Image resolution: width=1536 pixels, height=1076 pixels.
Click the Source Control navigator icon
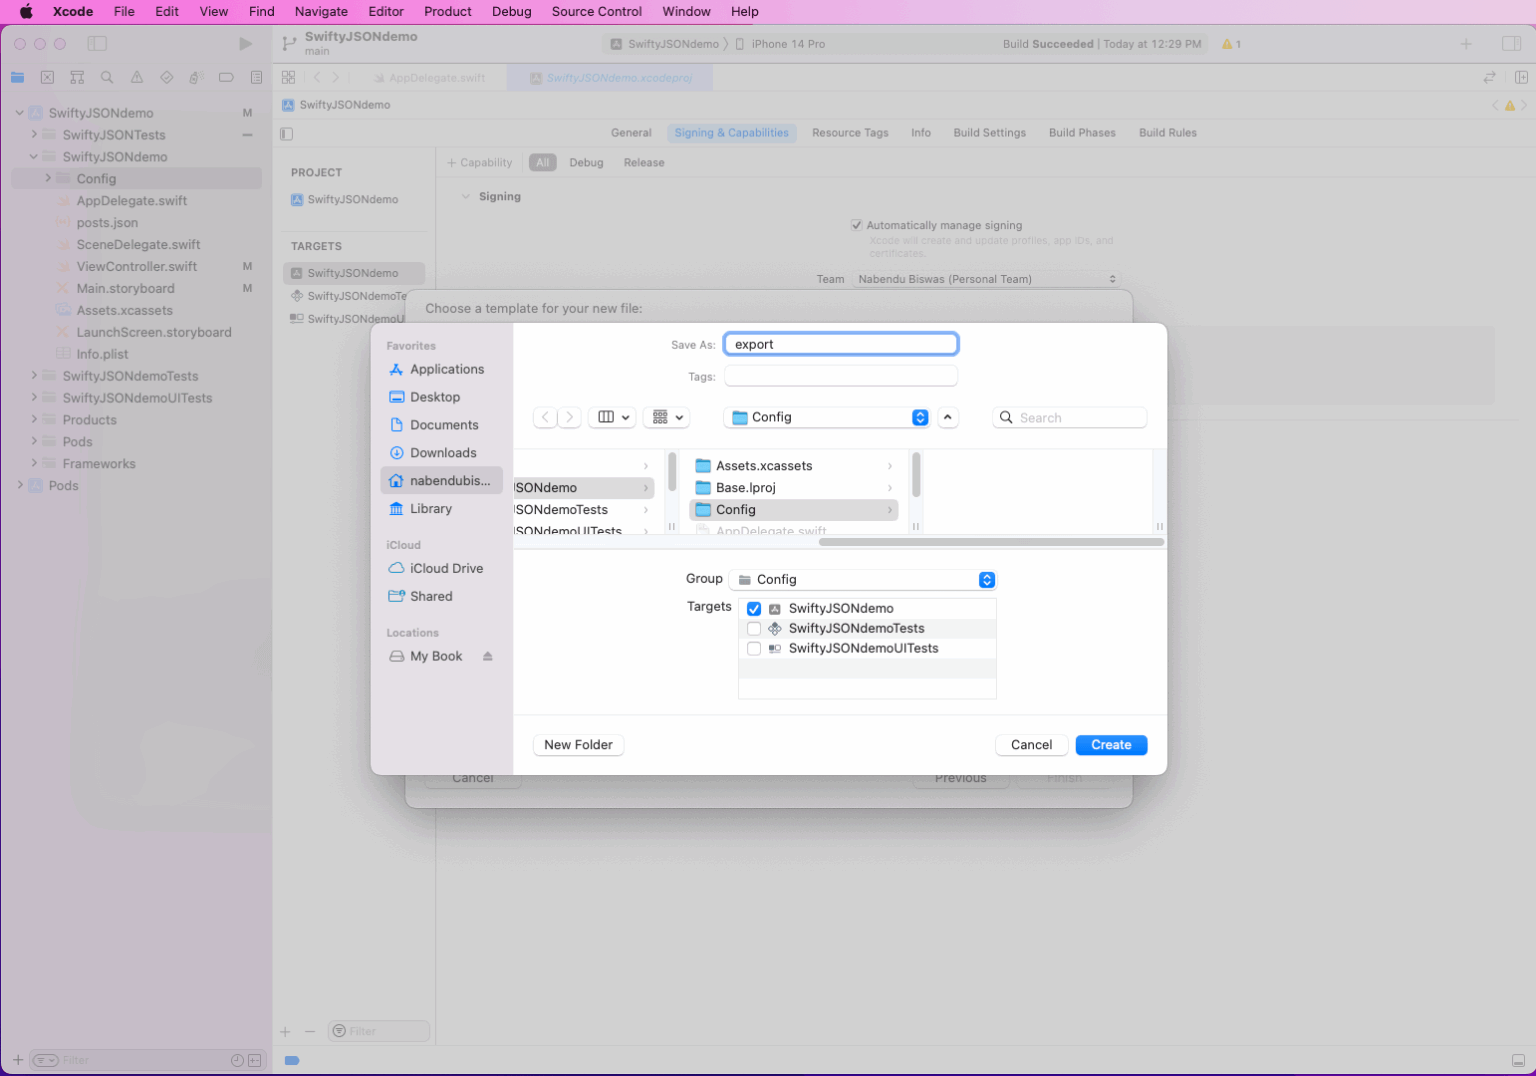(47, 77)
